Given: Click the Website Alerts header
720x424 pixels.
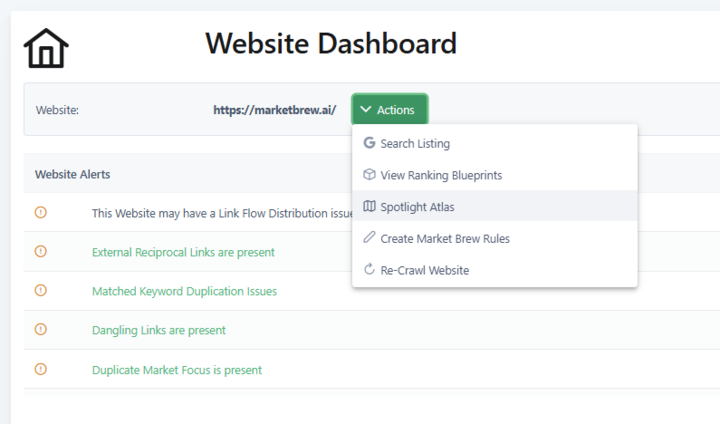Looking at the screenshot, I should pyautogui.click(x=73, y=175).
